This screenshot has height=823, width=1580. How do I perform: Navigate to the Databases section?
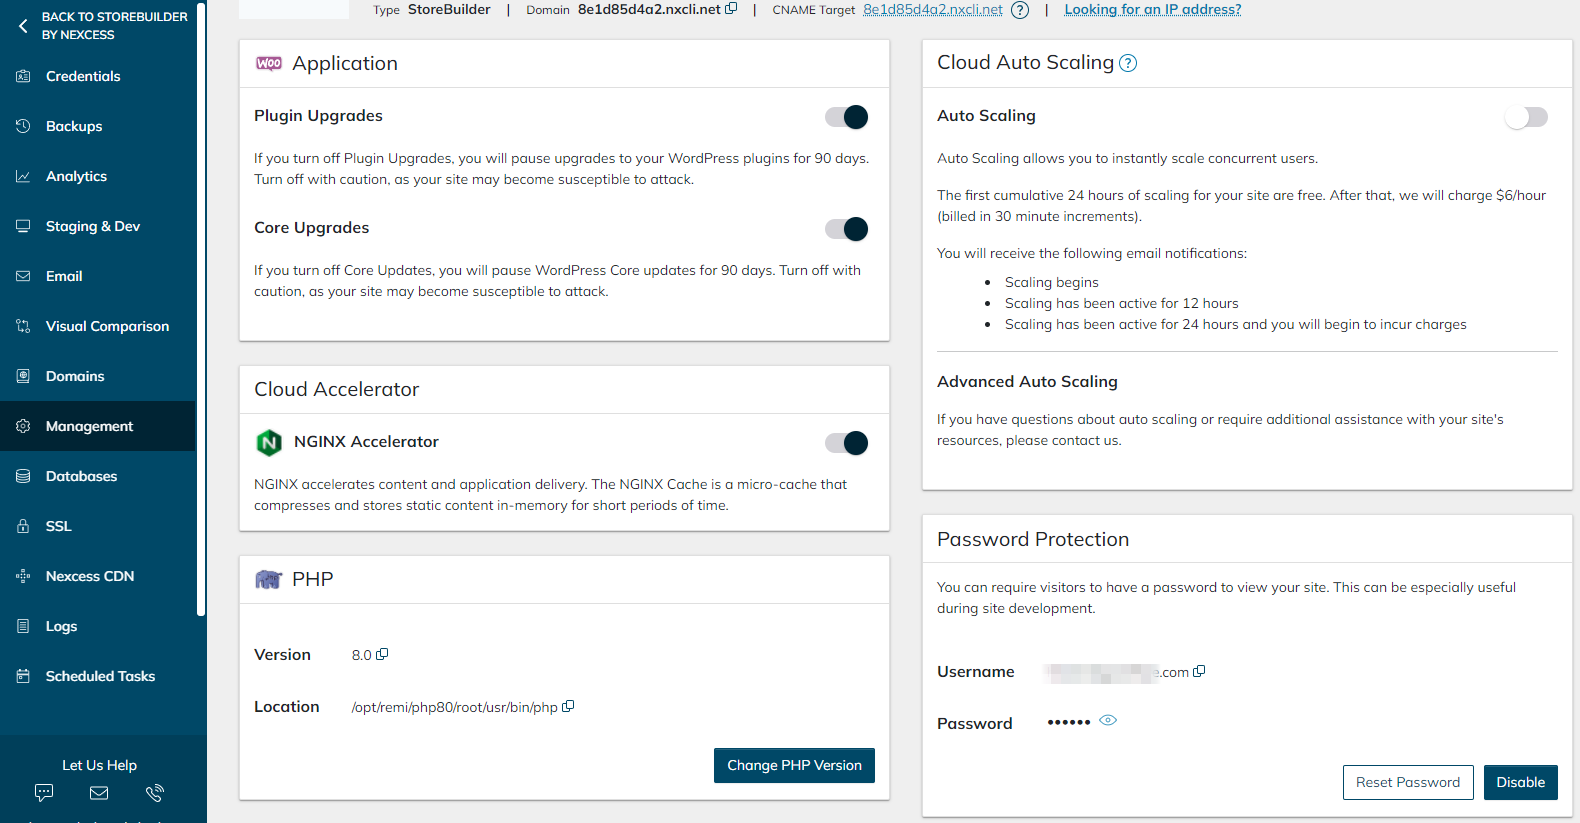tap(81, 476)
